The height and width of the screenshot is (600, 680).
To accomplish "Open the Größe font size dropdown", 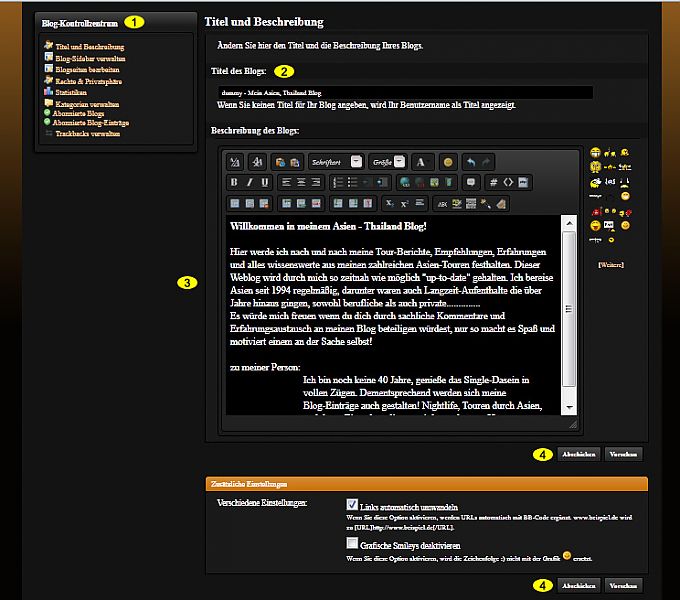I will pos(388,162).
